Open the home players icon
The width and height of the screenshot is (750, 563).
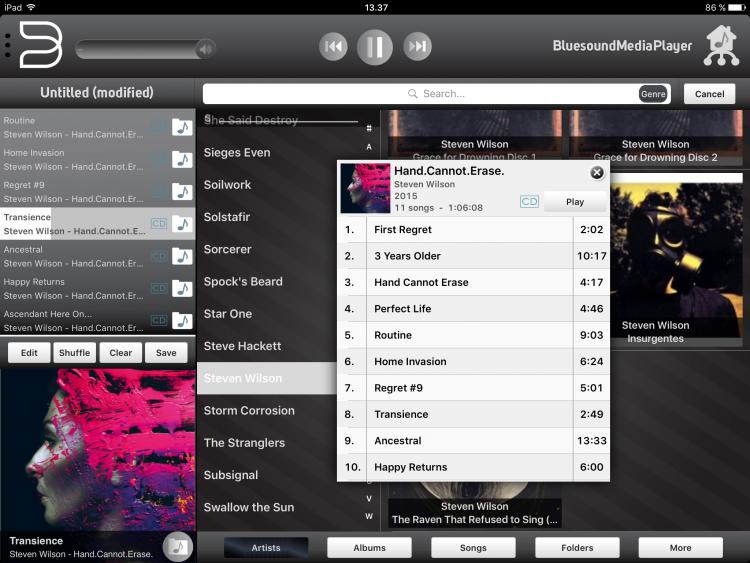pos(721,46)
